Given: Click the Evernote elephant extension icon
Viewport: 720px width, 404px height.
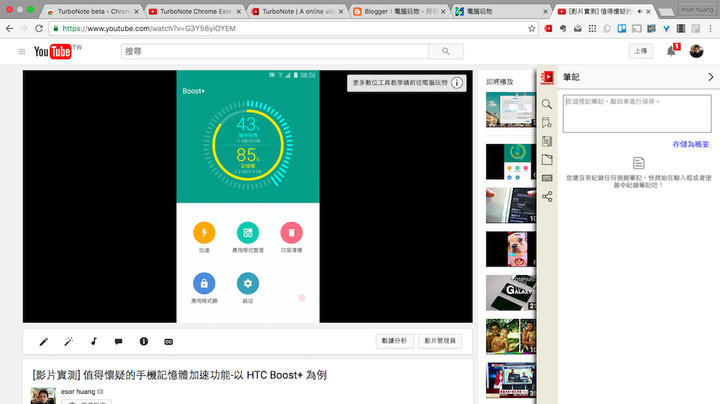Looking at the screenshot, I should [563, 28].
